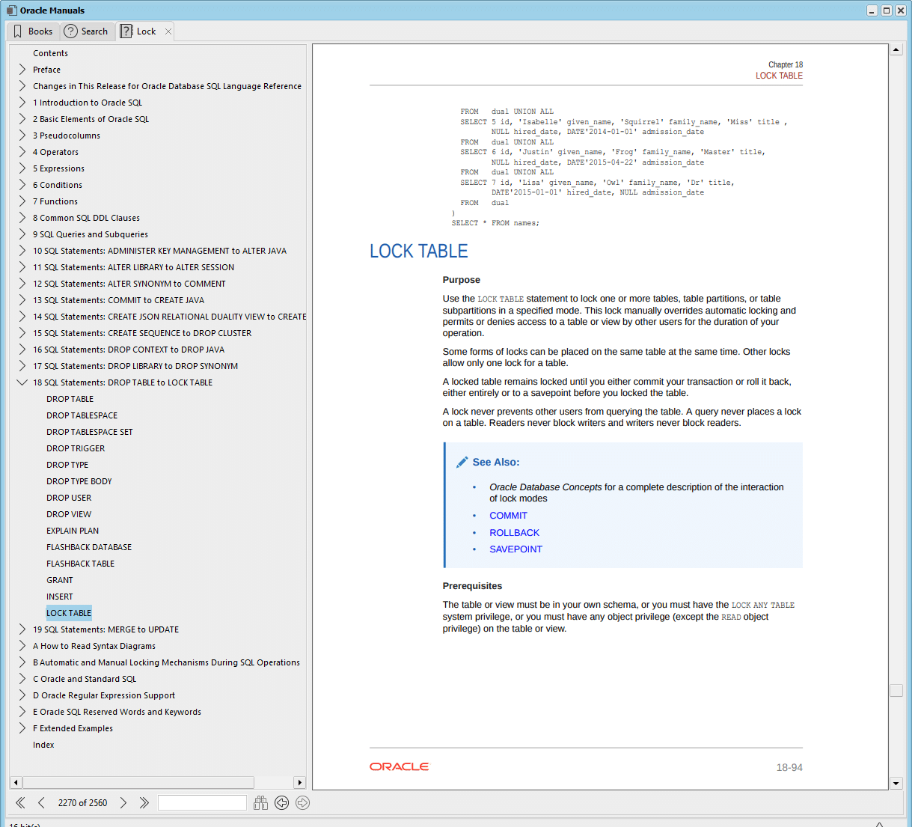Open the Index entry in the tree
This screenshot has height=827, width=913.
[43, 745]
